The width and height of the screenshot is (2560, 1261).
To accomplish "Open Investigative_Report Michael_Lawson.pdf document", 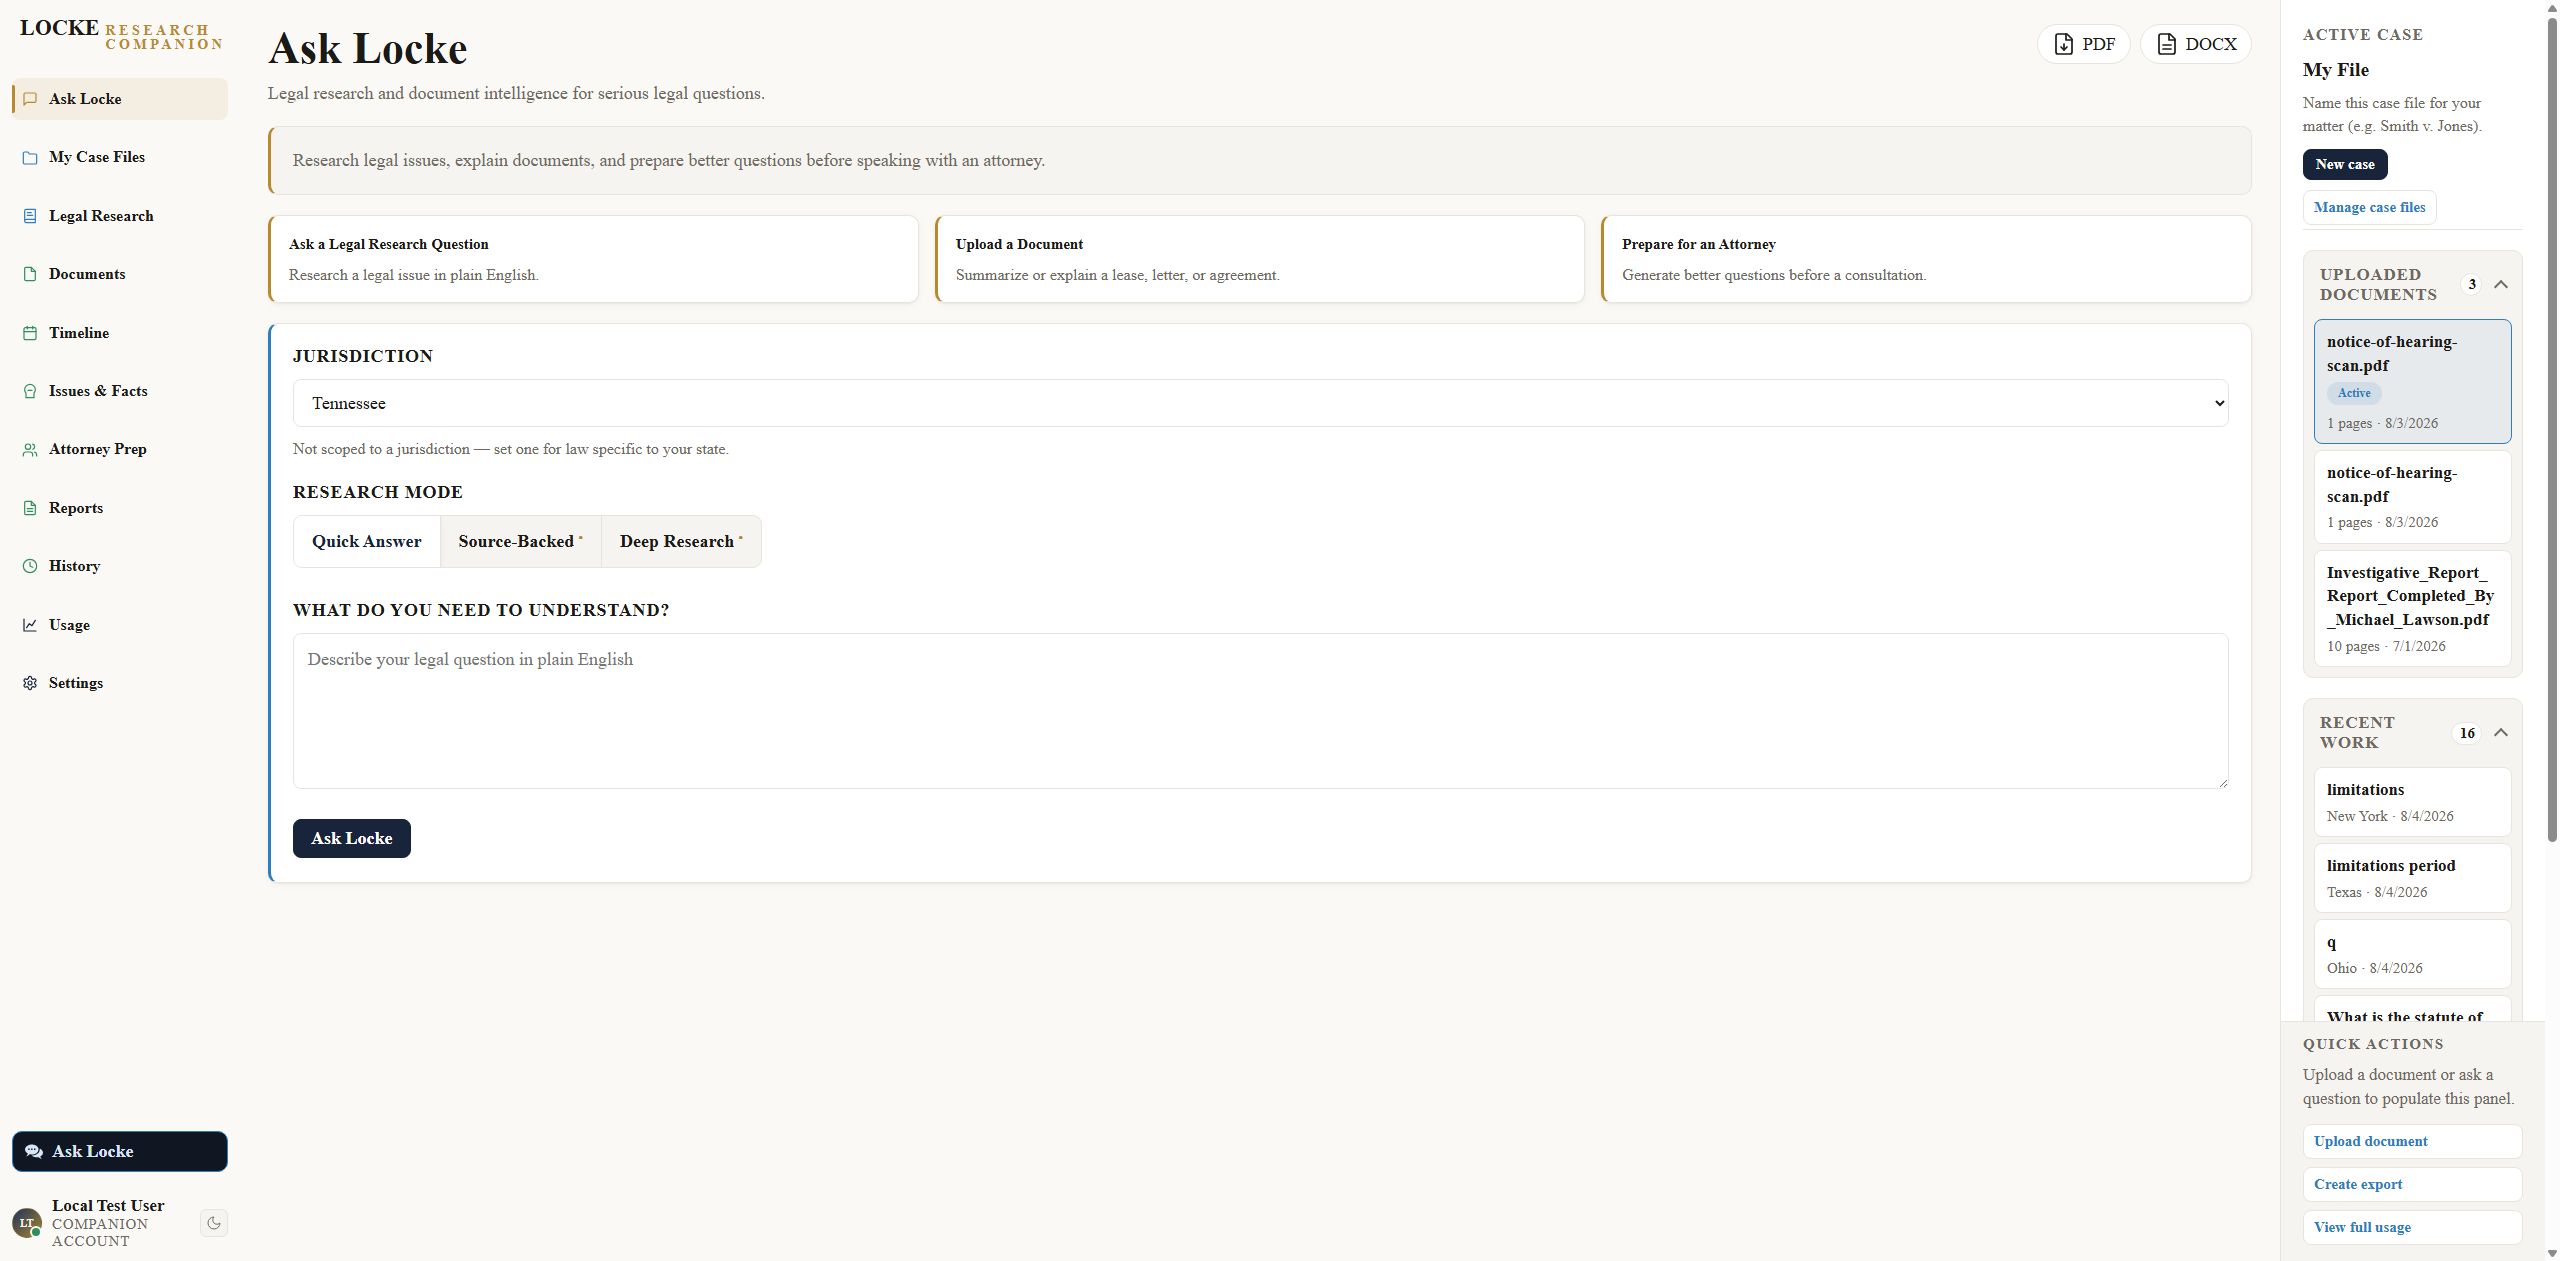I will (2412, 608).
